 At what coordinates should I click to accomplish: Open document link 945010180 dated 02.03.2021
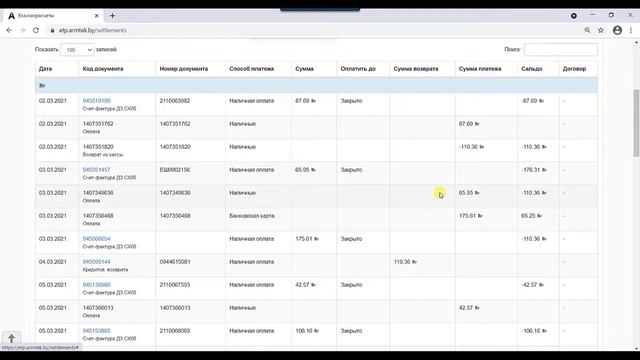tap(97, 100)
